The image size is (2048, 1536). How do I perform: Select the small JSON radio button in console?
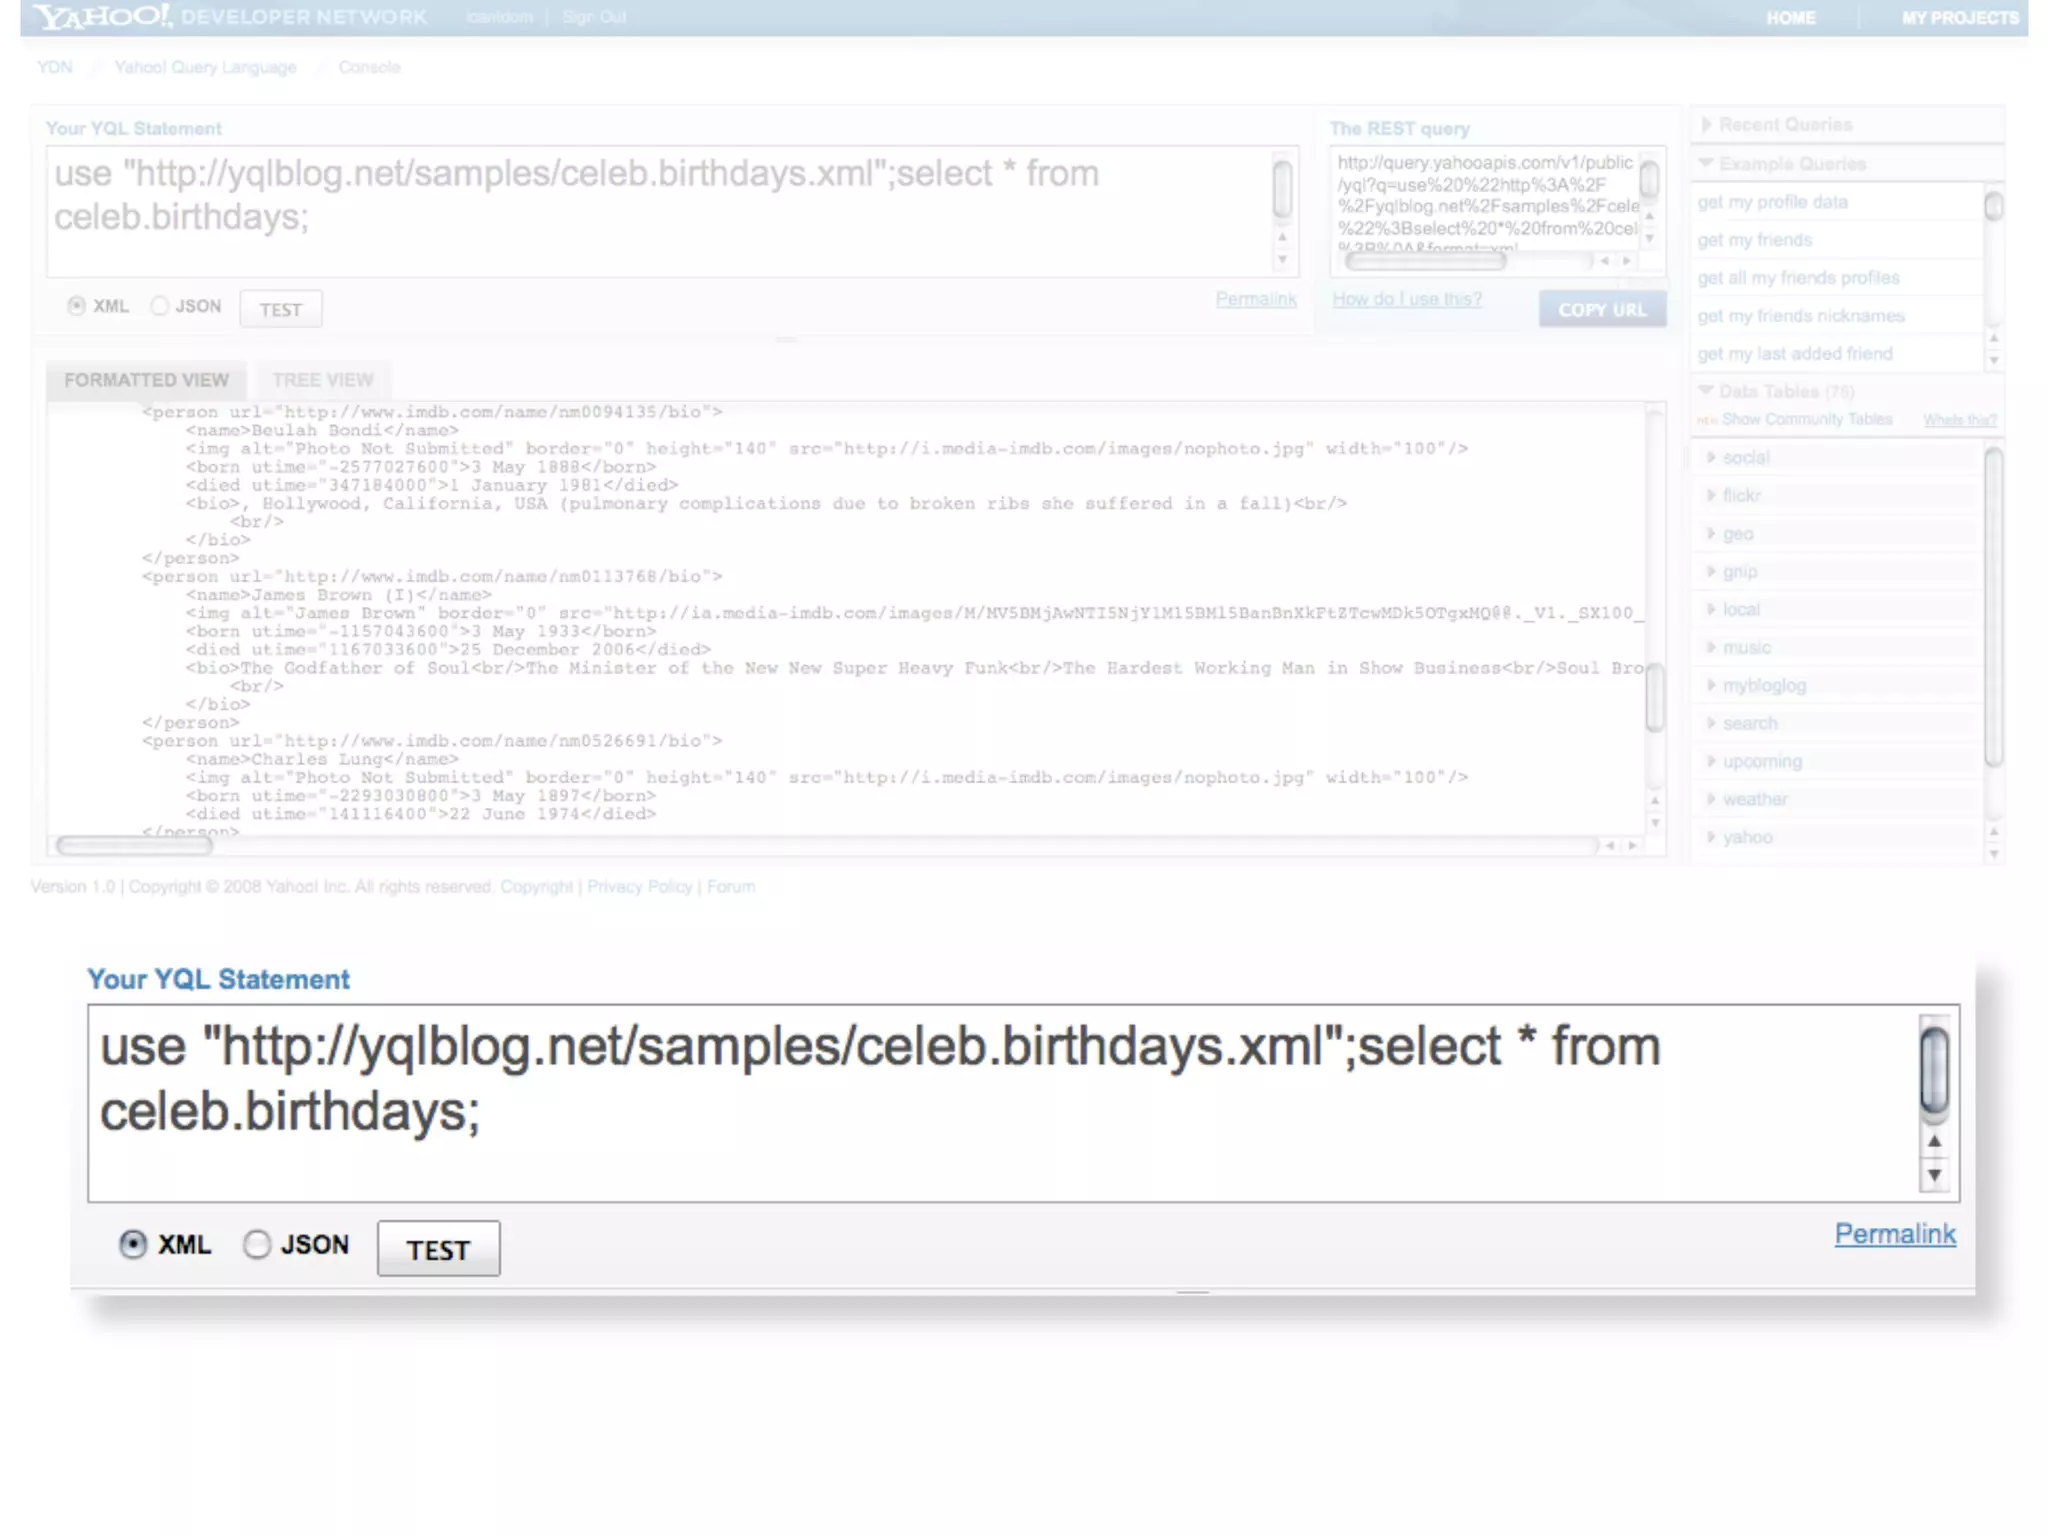tap(159, 306)
